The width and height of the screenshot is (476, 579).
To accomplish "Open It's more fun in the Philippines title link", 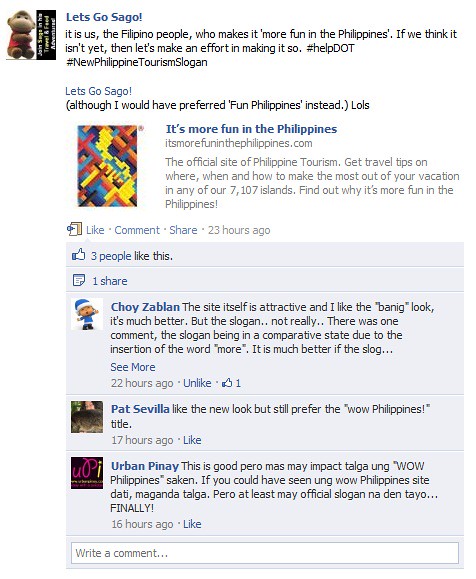I will tap(251, 129).
